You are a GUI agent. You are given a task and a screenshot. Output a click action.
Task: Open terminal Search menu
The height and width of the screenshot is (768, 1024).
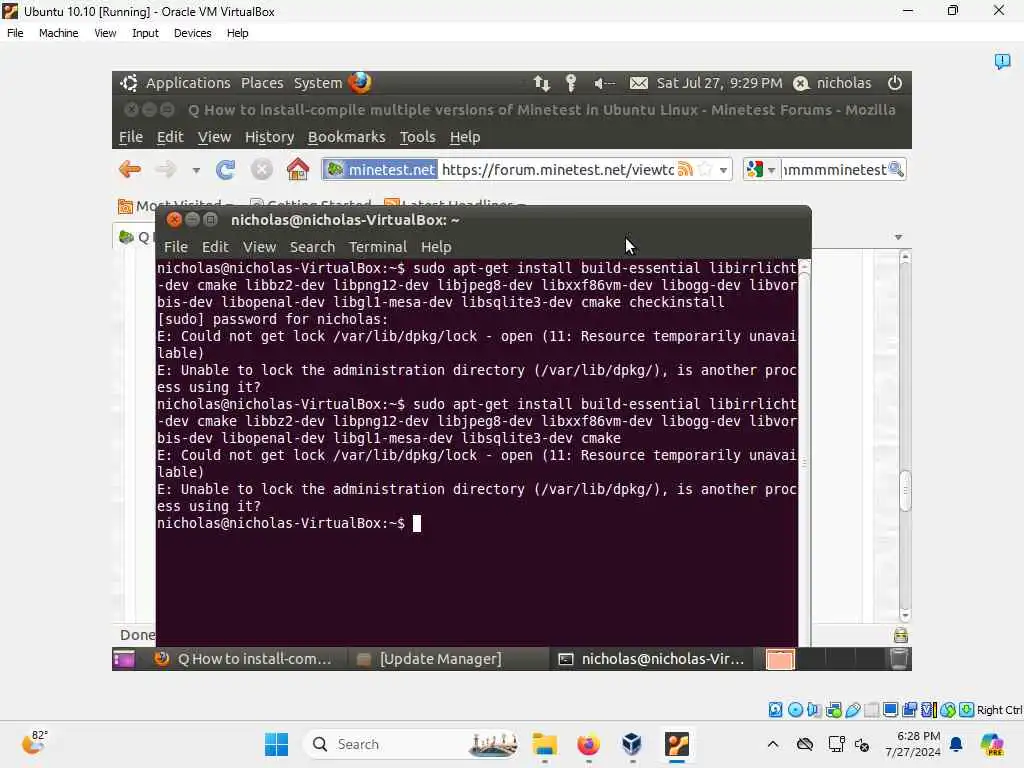[312, 247]
